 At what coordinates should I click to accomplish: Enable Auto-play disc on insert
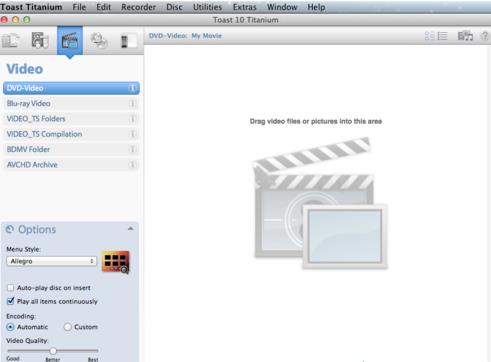[x=11, y=288]
